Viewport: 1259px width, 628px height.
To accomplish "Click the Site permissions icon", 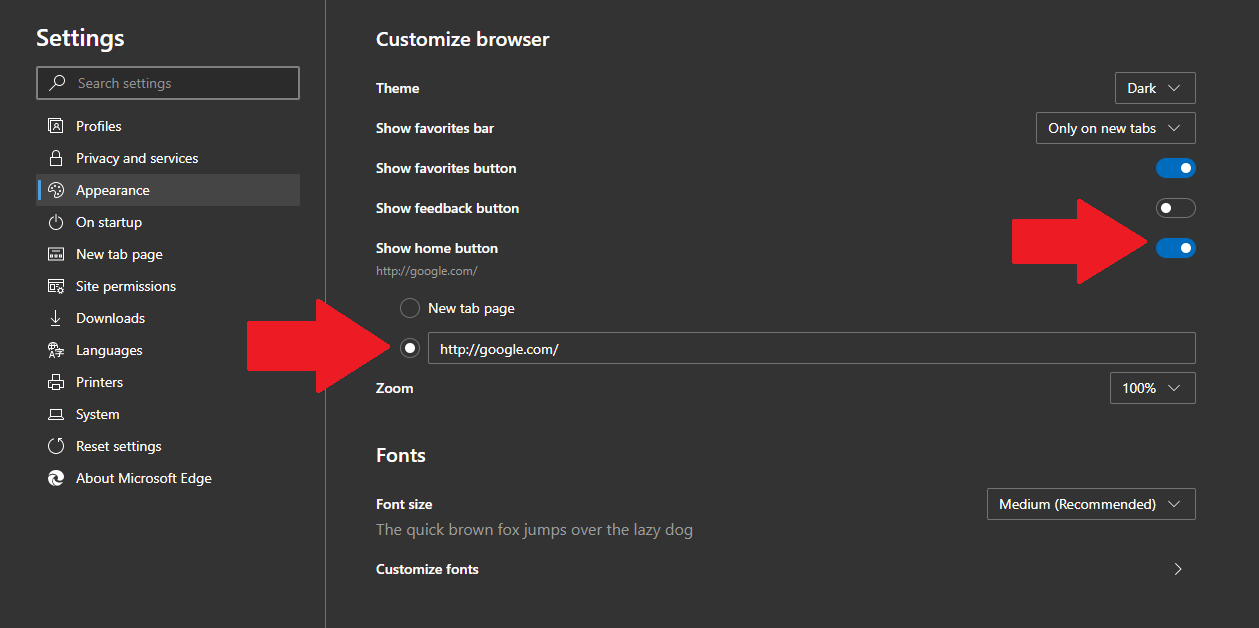I will 56,286.
